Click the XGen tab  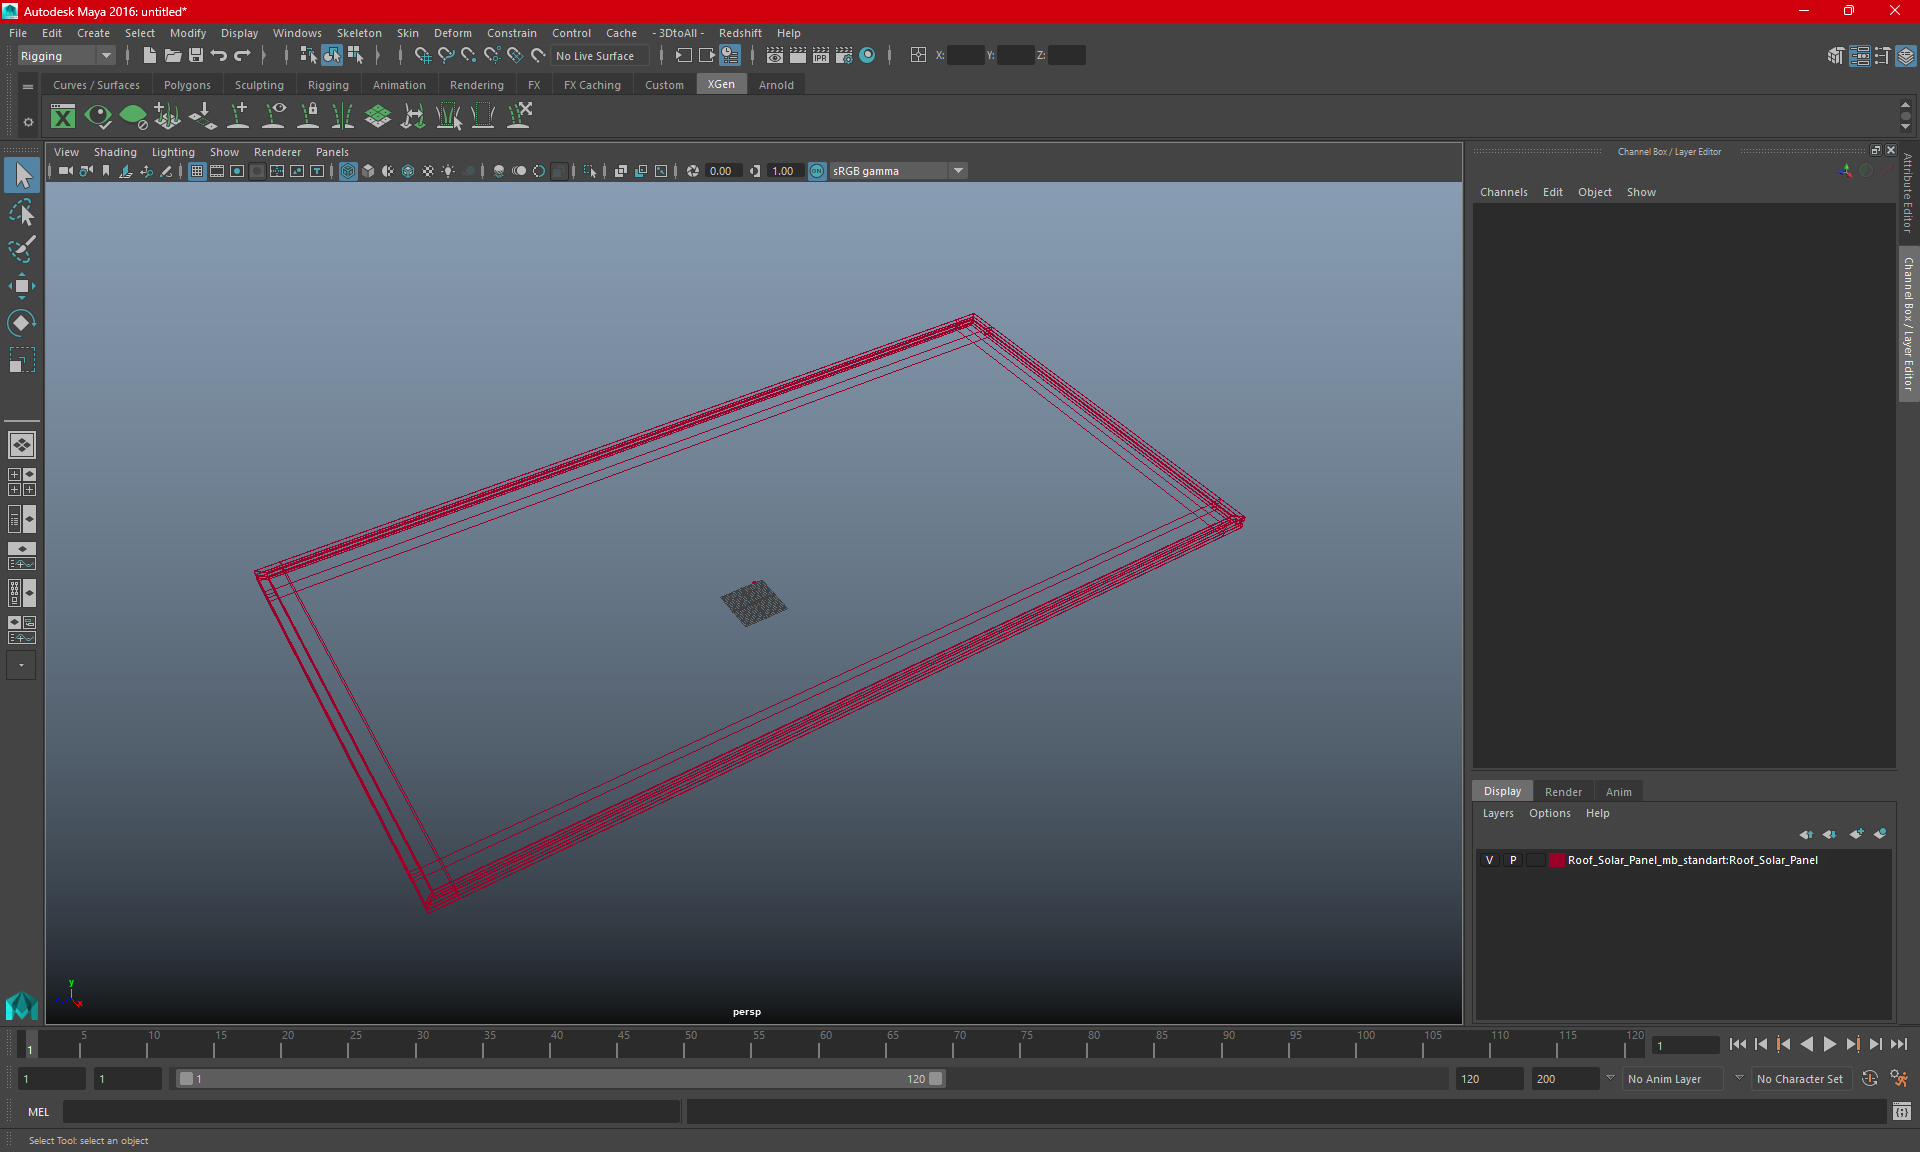pyautogui.click(x=721, y=85)
